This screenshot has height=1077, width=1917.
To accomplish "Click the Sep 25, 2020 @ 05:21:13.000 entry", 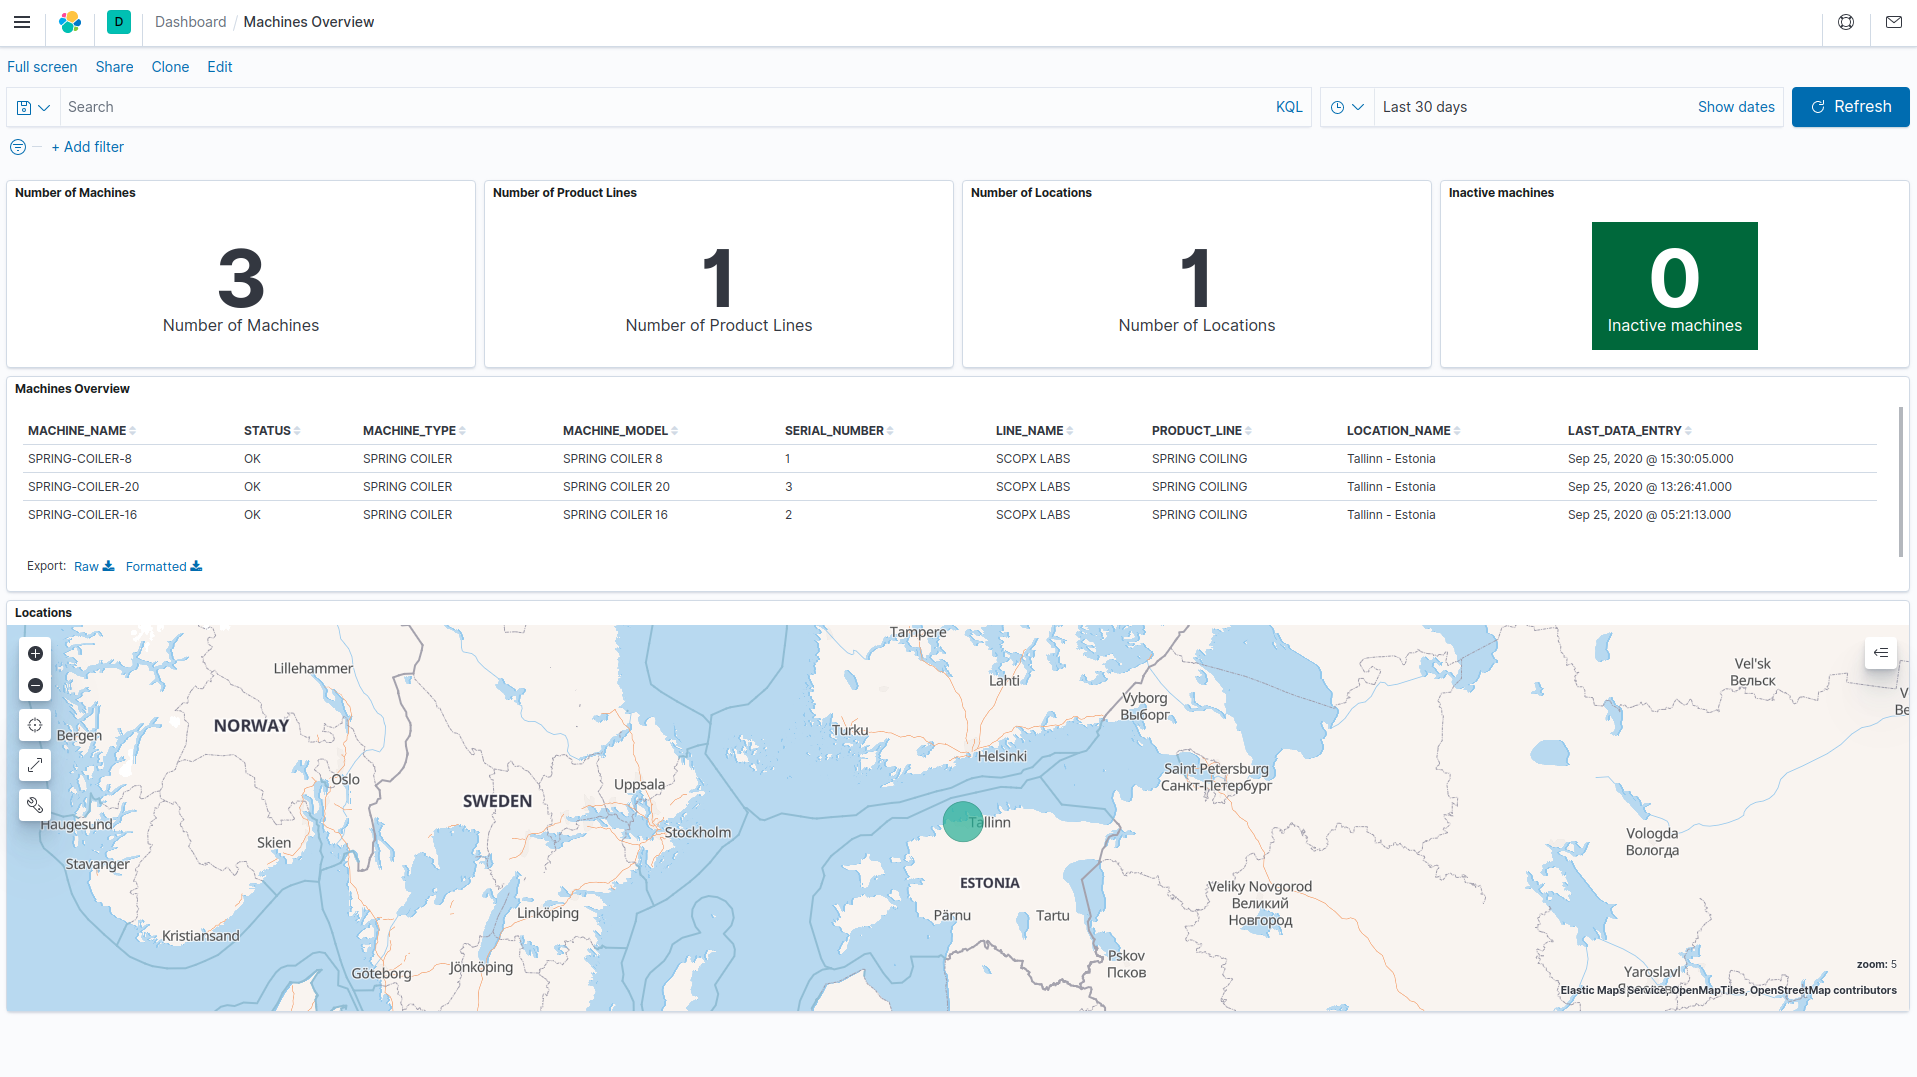I will pos(1649,515).
